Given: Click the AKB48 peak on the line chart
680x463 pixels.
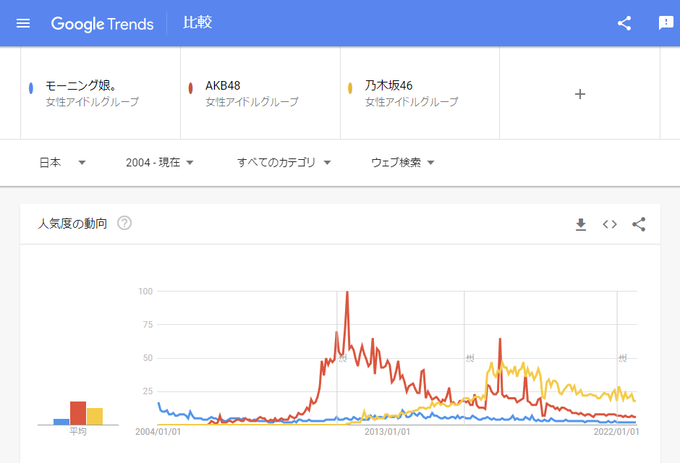Looking at the screenshot, I should pyautogui.click(x=346, y=293).
